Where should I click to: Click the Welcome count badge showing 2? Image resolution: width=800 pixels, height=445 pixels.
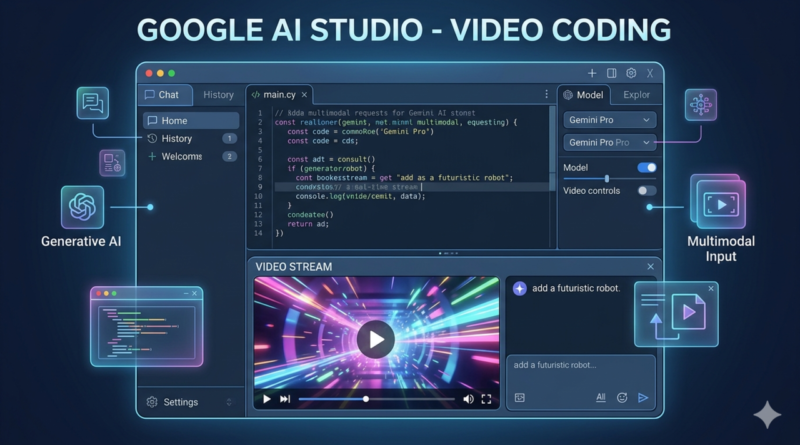pyautogui.click(x=229, y=156)
